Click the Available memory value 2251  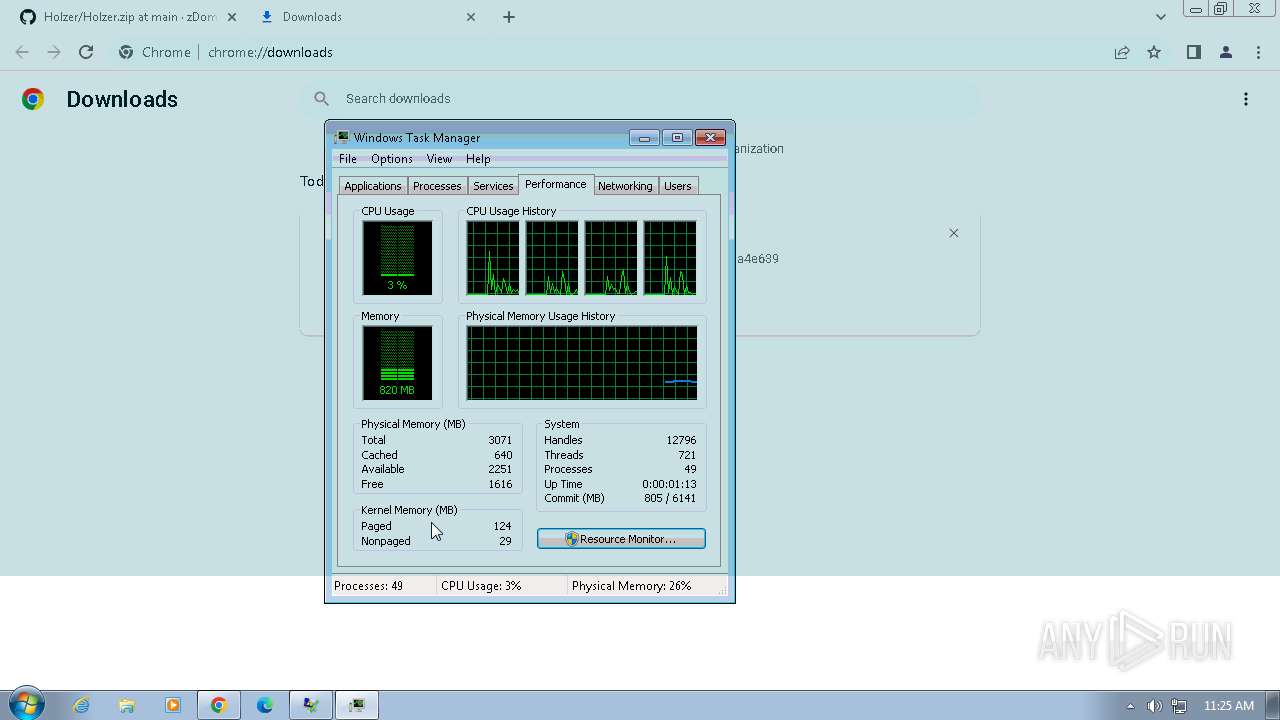pyautogui.click(x=500, y=469)
